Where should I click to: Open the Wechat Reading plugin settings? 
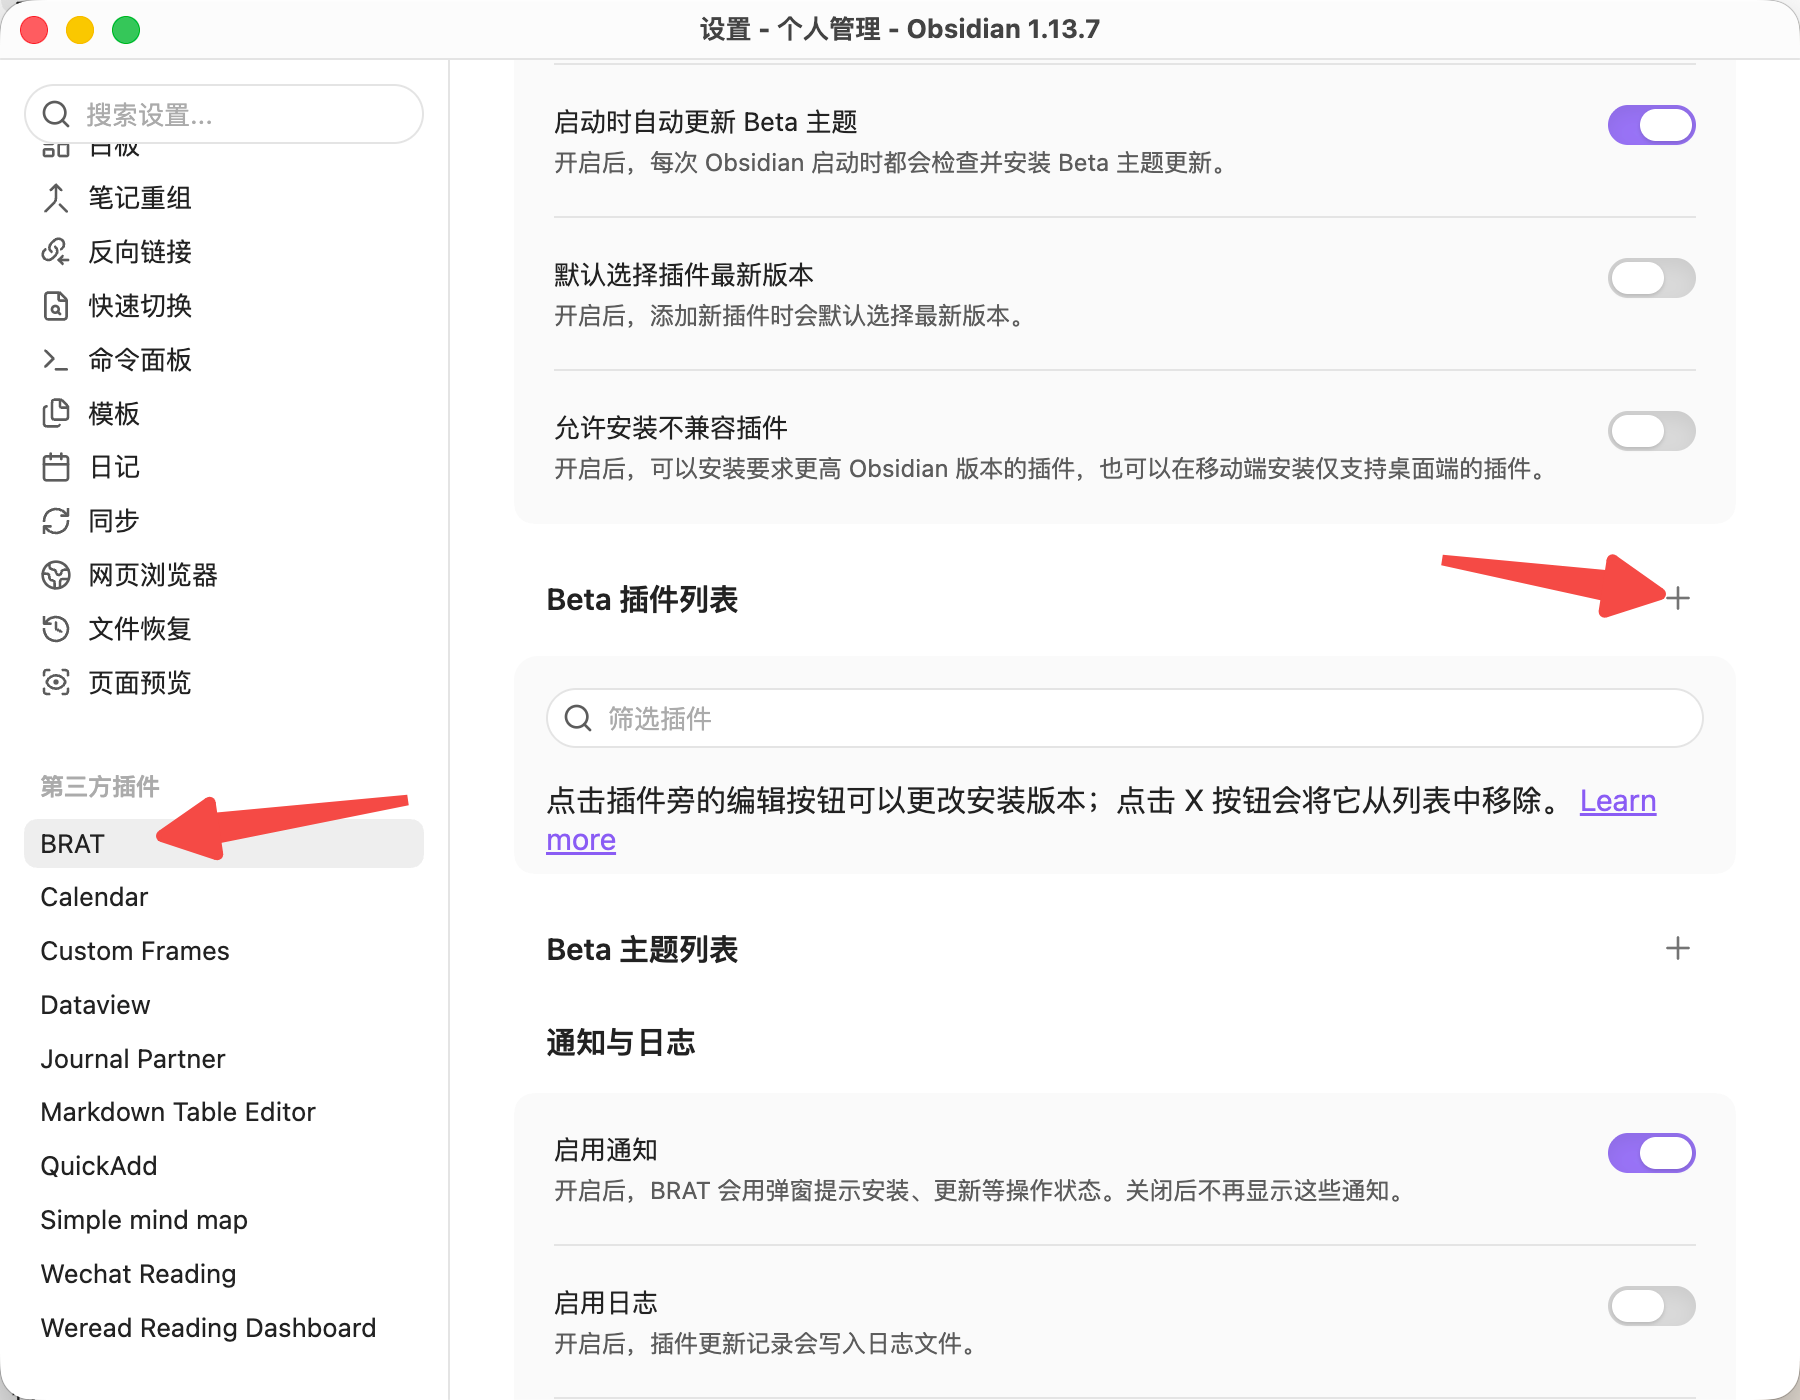(x=224, y=1274)
